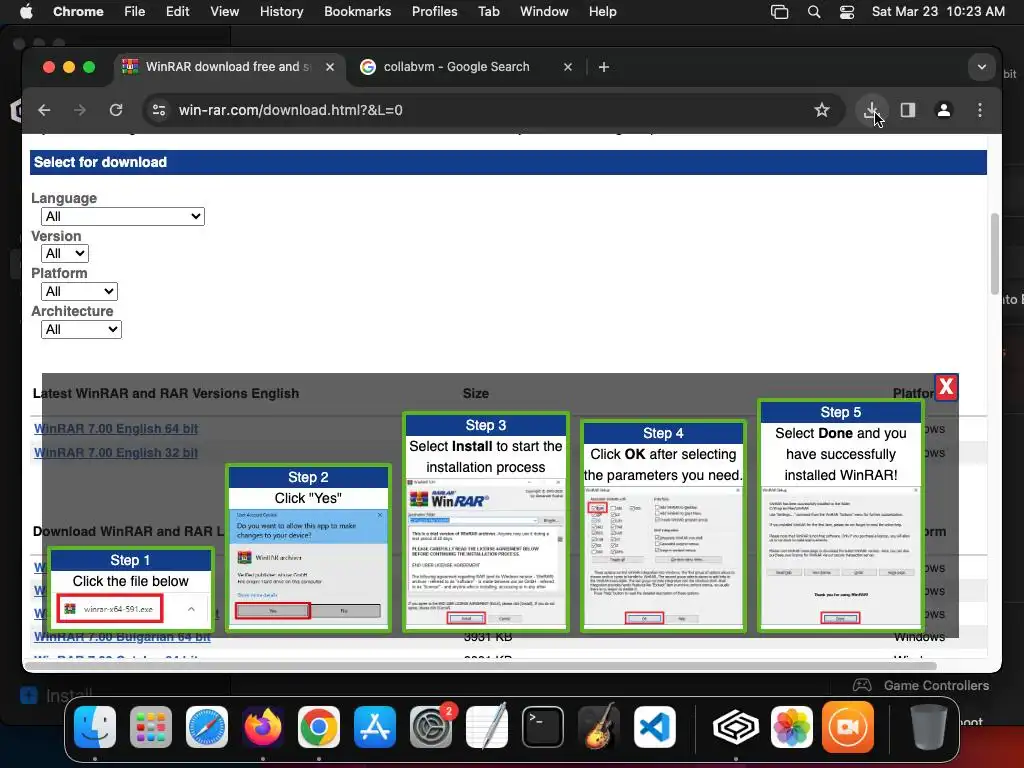Download WinRAR 7.00 English 32 bit

(116, 453)
